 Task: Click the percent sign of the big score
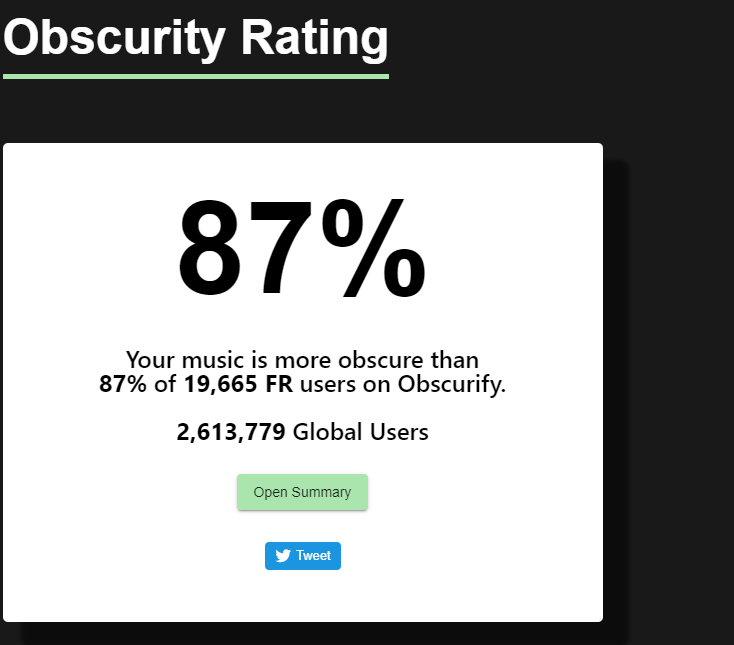point(374,248)
